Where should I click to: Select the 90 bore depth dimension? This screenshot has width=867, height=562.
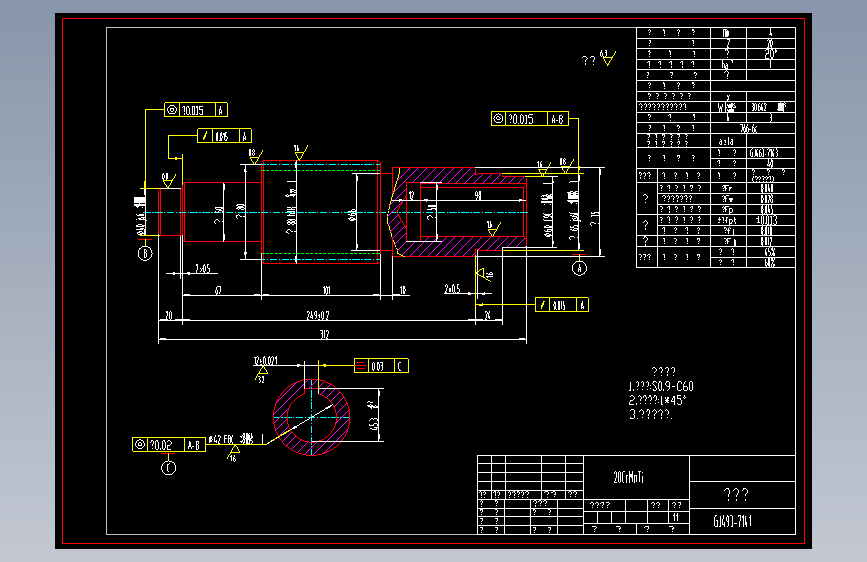click(478, 195)
